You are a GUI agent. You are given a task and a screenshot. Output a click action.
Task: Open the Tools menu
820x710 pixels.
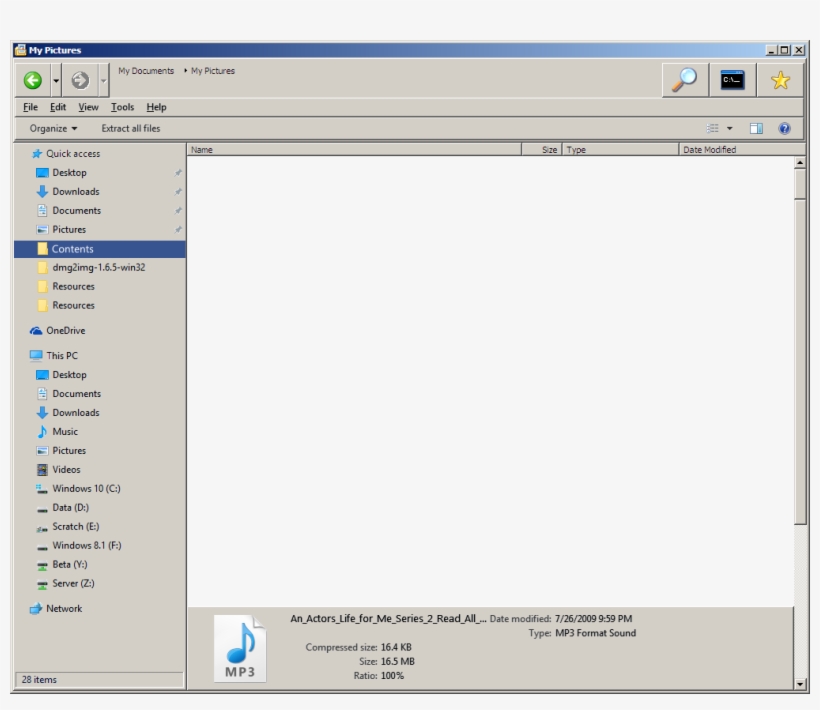tap(122, 107)
